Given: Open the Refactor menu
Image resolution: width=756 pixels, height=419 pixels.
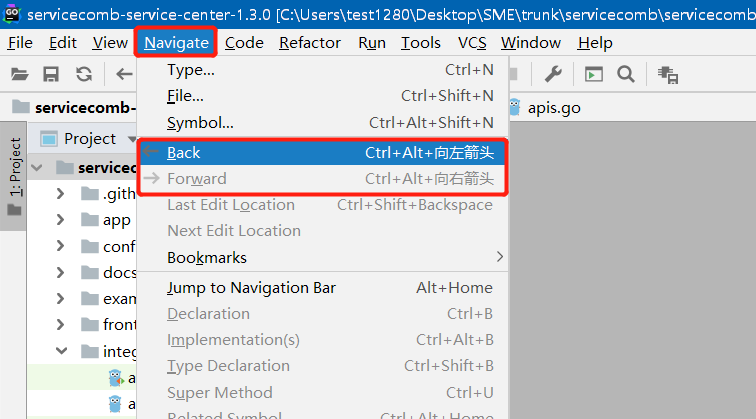Looking at the screenshot, I should coord(310,43).
